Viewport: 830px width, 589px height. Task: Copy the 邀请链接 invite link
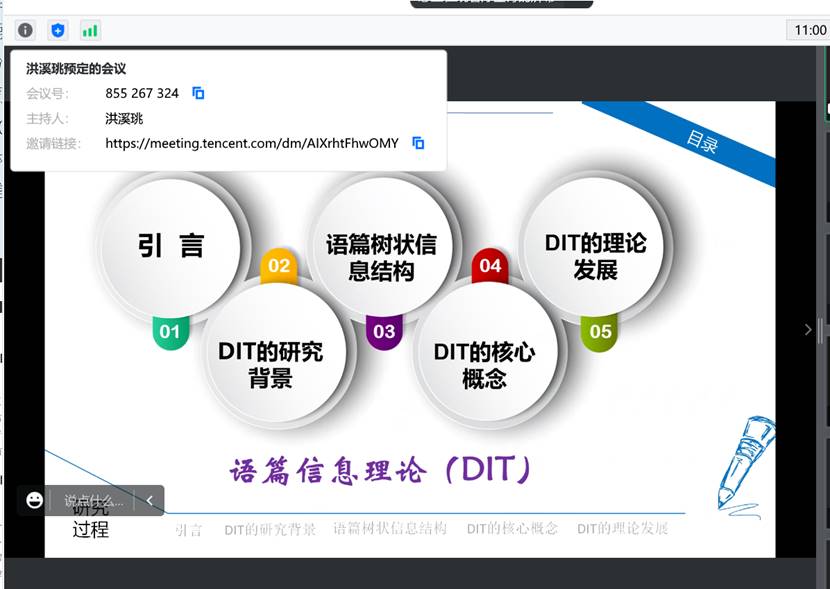coord(418,142)
